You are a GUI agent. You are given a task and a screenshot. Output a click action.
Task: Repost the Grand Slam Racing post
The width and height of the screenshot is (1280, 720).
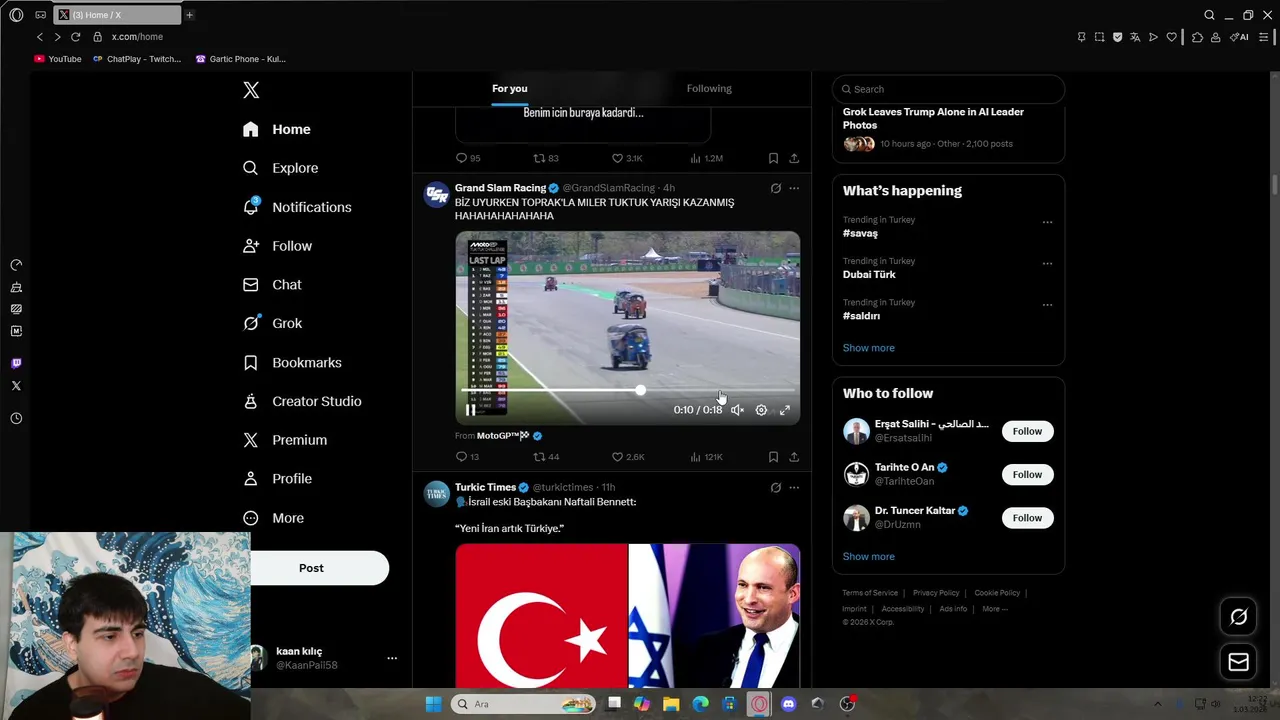pyautogui.click(x=546, y=457)
